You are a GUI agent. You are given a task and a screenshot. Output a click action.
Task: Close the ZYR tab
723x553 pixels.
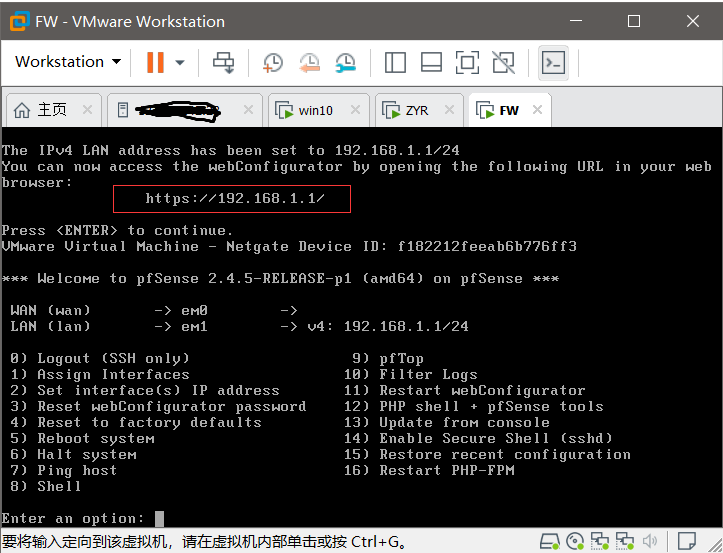449,110
